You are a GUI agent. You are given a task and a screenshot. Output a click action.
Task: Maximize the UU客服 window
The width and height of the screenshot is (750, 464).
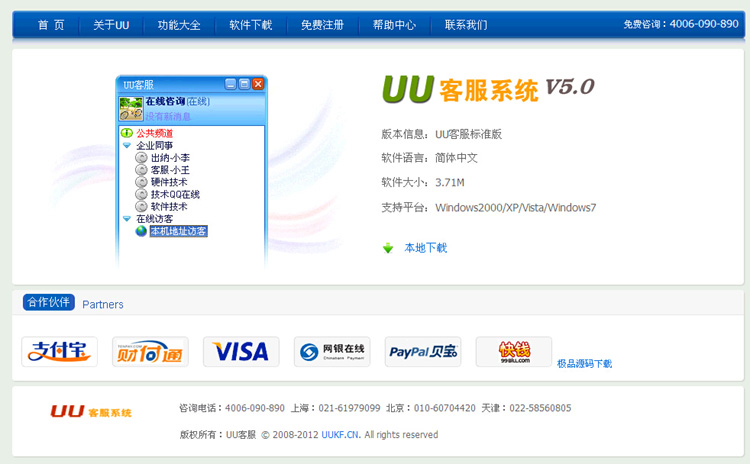(x=244, y=84)
